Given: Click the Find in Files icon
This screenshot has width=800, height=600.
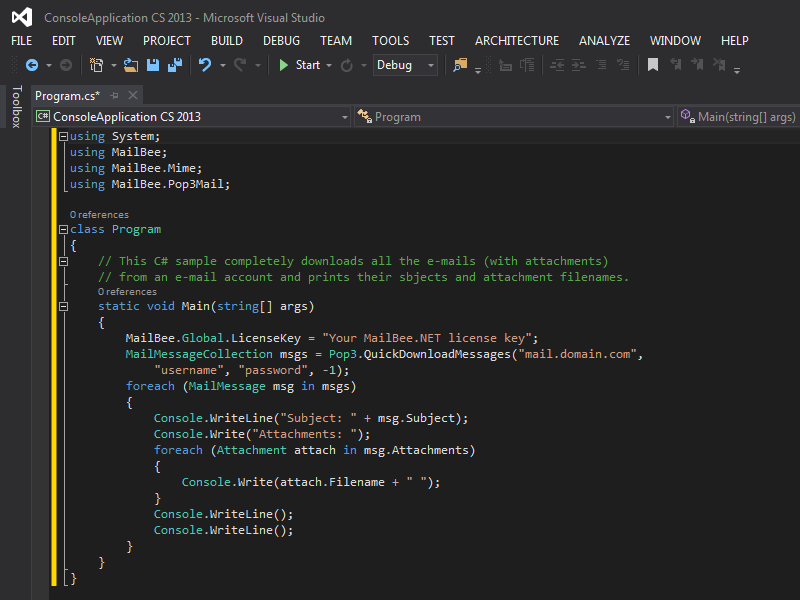Looking at the screenshot, I should [x=460, y=65].
